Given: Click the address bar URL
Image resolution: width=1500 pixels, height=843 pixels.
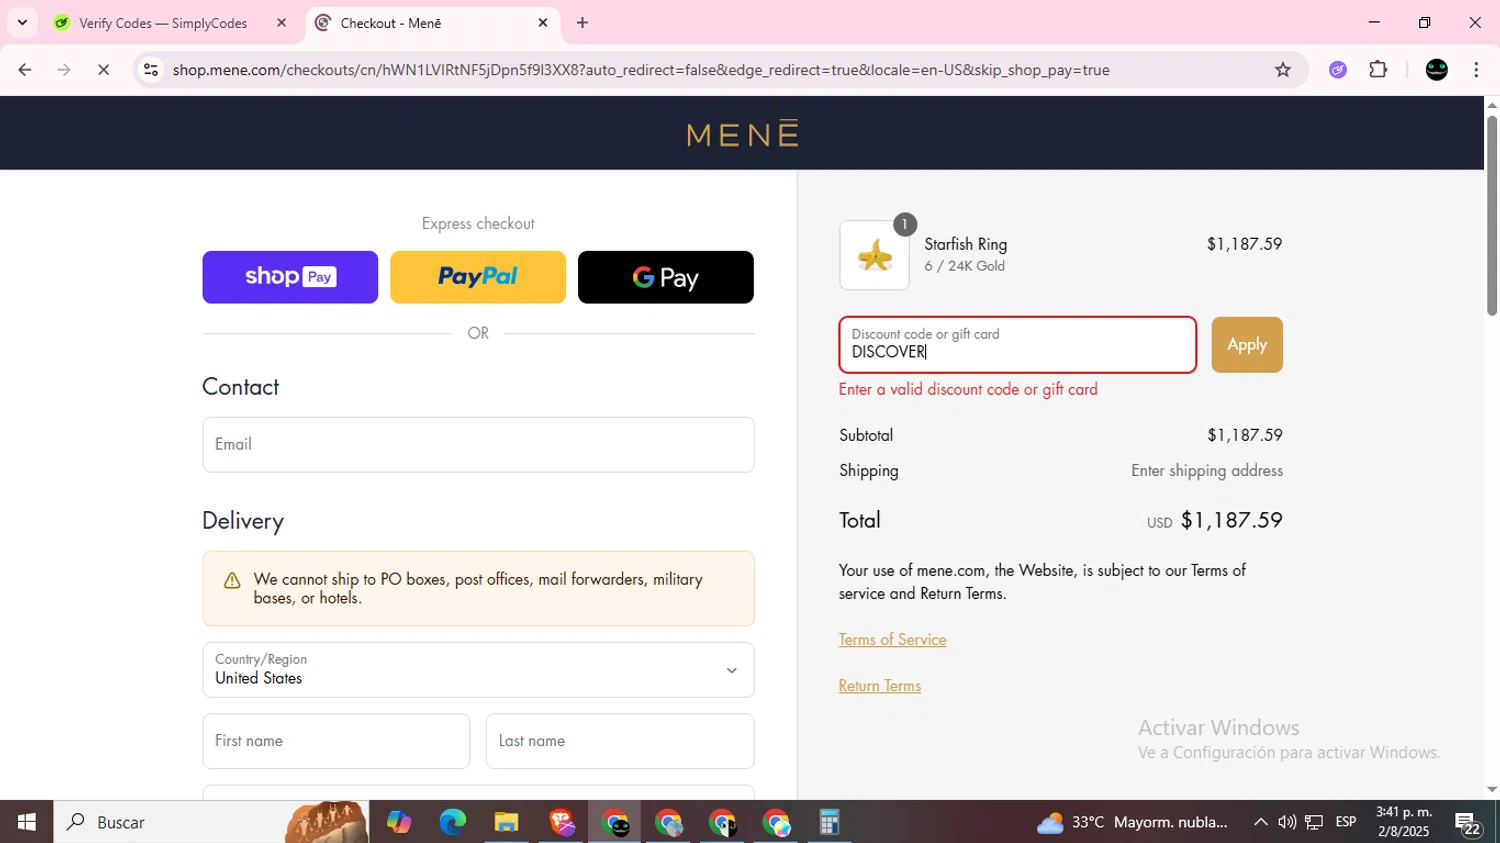Looking at the screenshot, I should pyautogui.click(x=641, y=70).
